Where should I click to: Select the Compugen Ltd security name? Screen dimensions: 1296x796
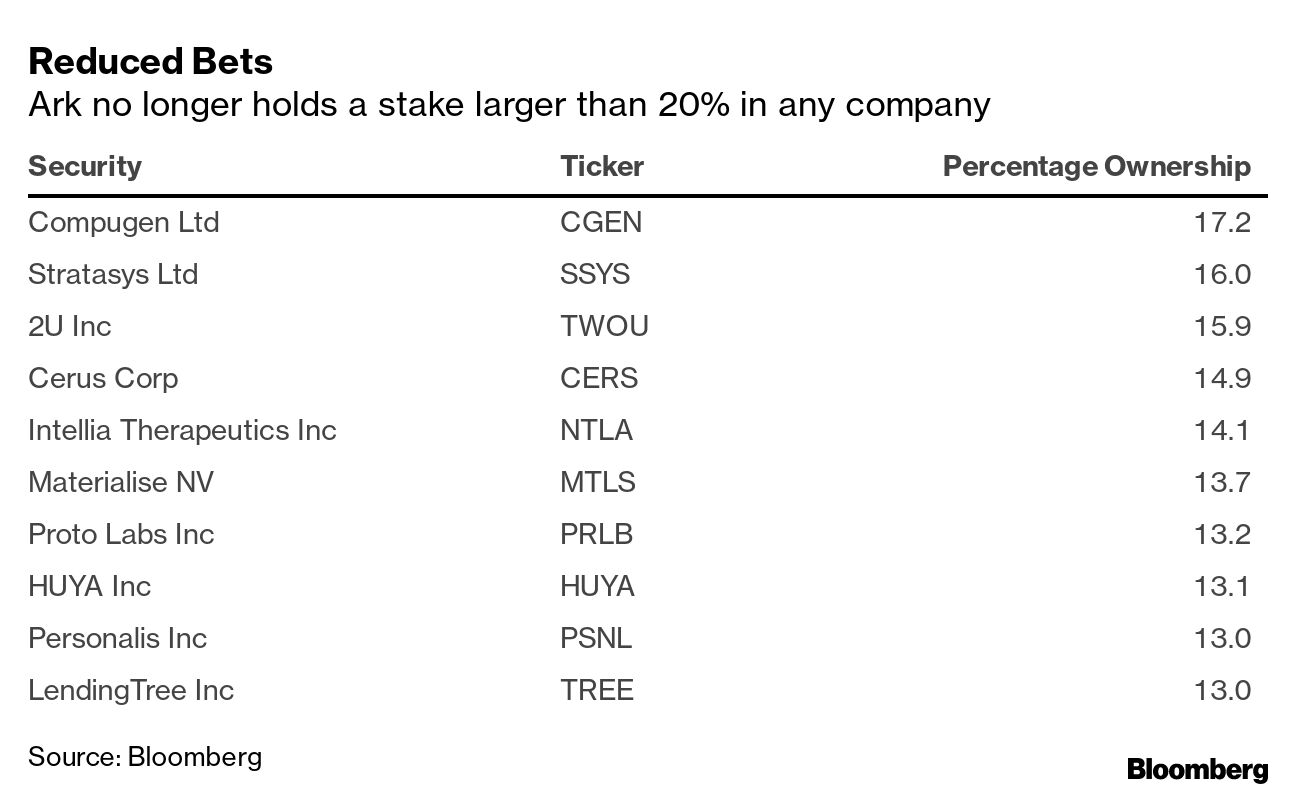pos(123,222)
